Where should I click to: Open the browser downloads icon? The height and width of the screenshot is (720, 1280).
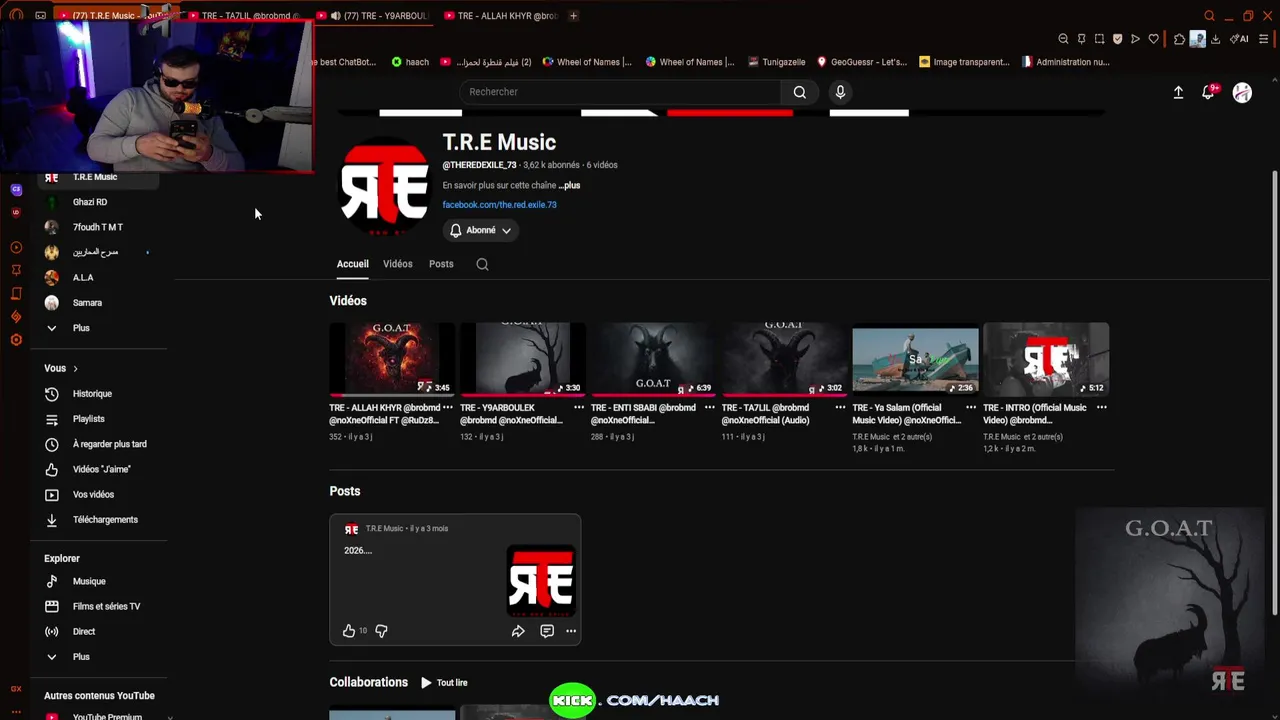pos(1215,39)
